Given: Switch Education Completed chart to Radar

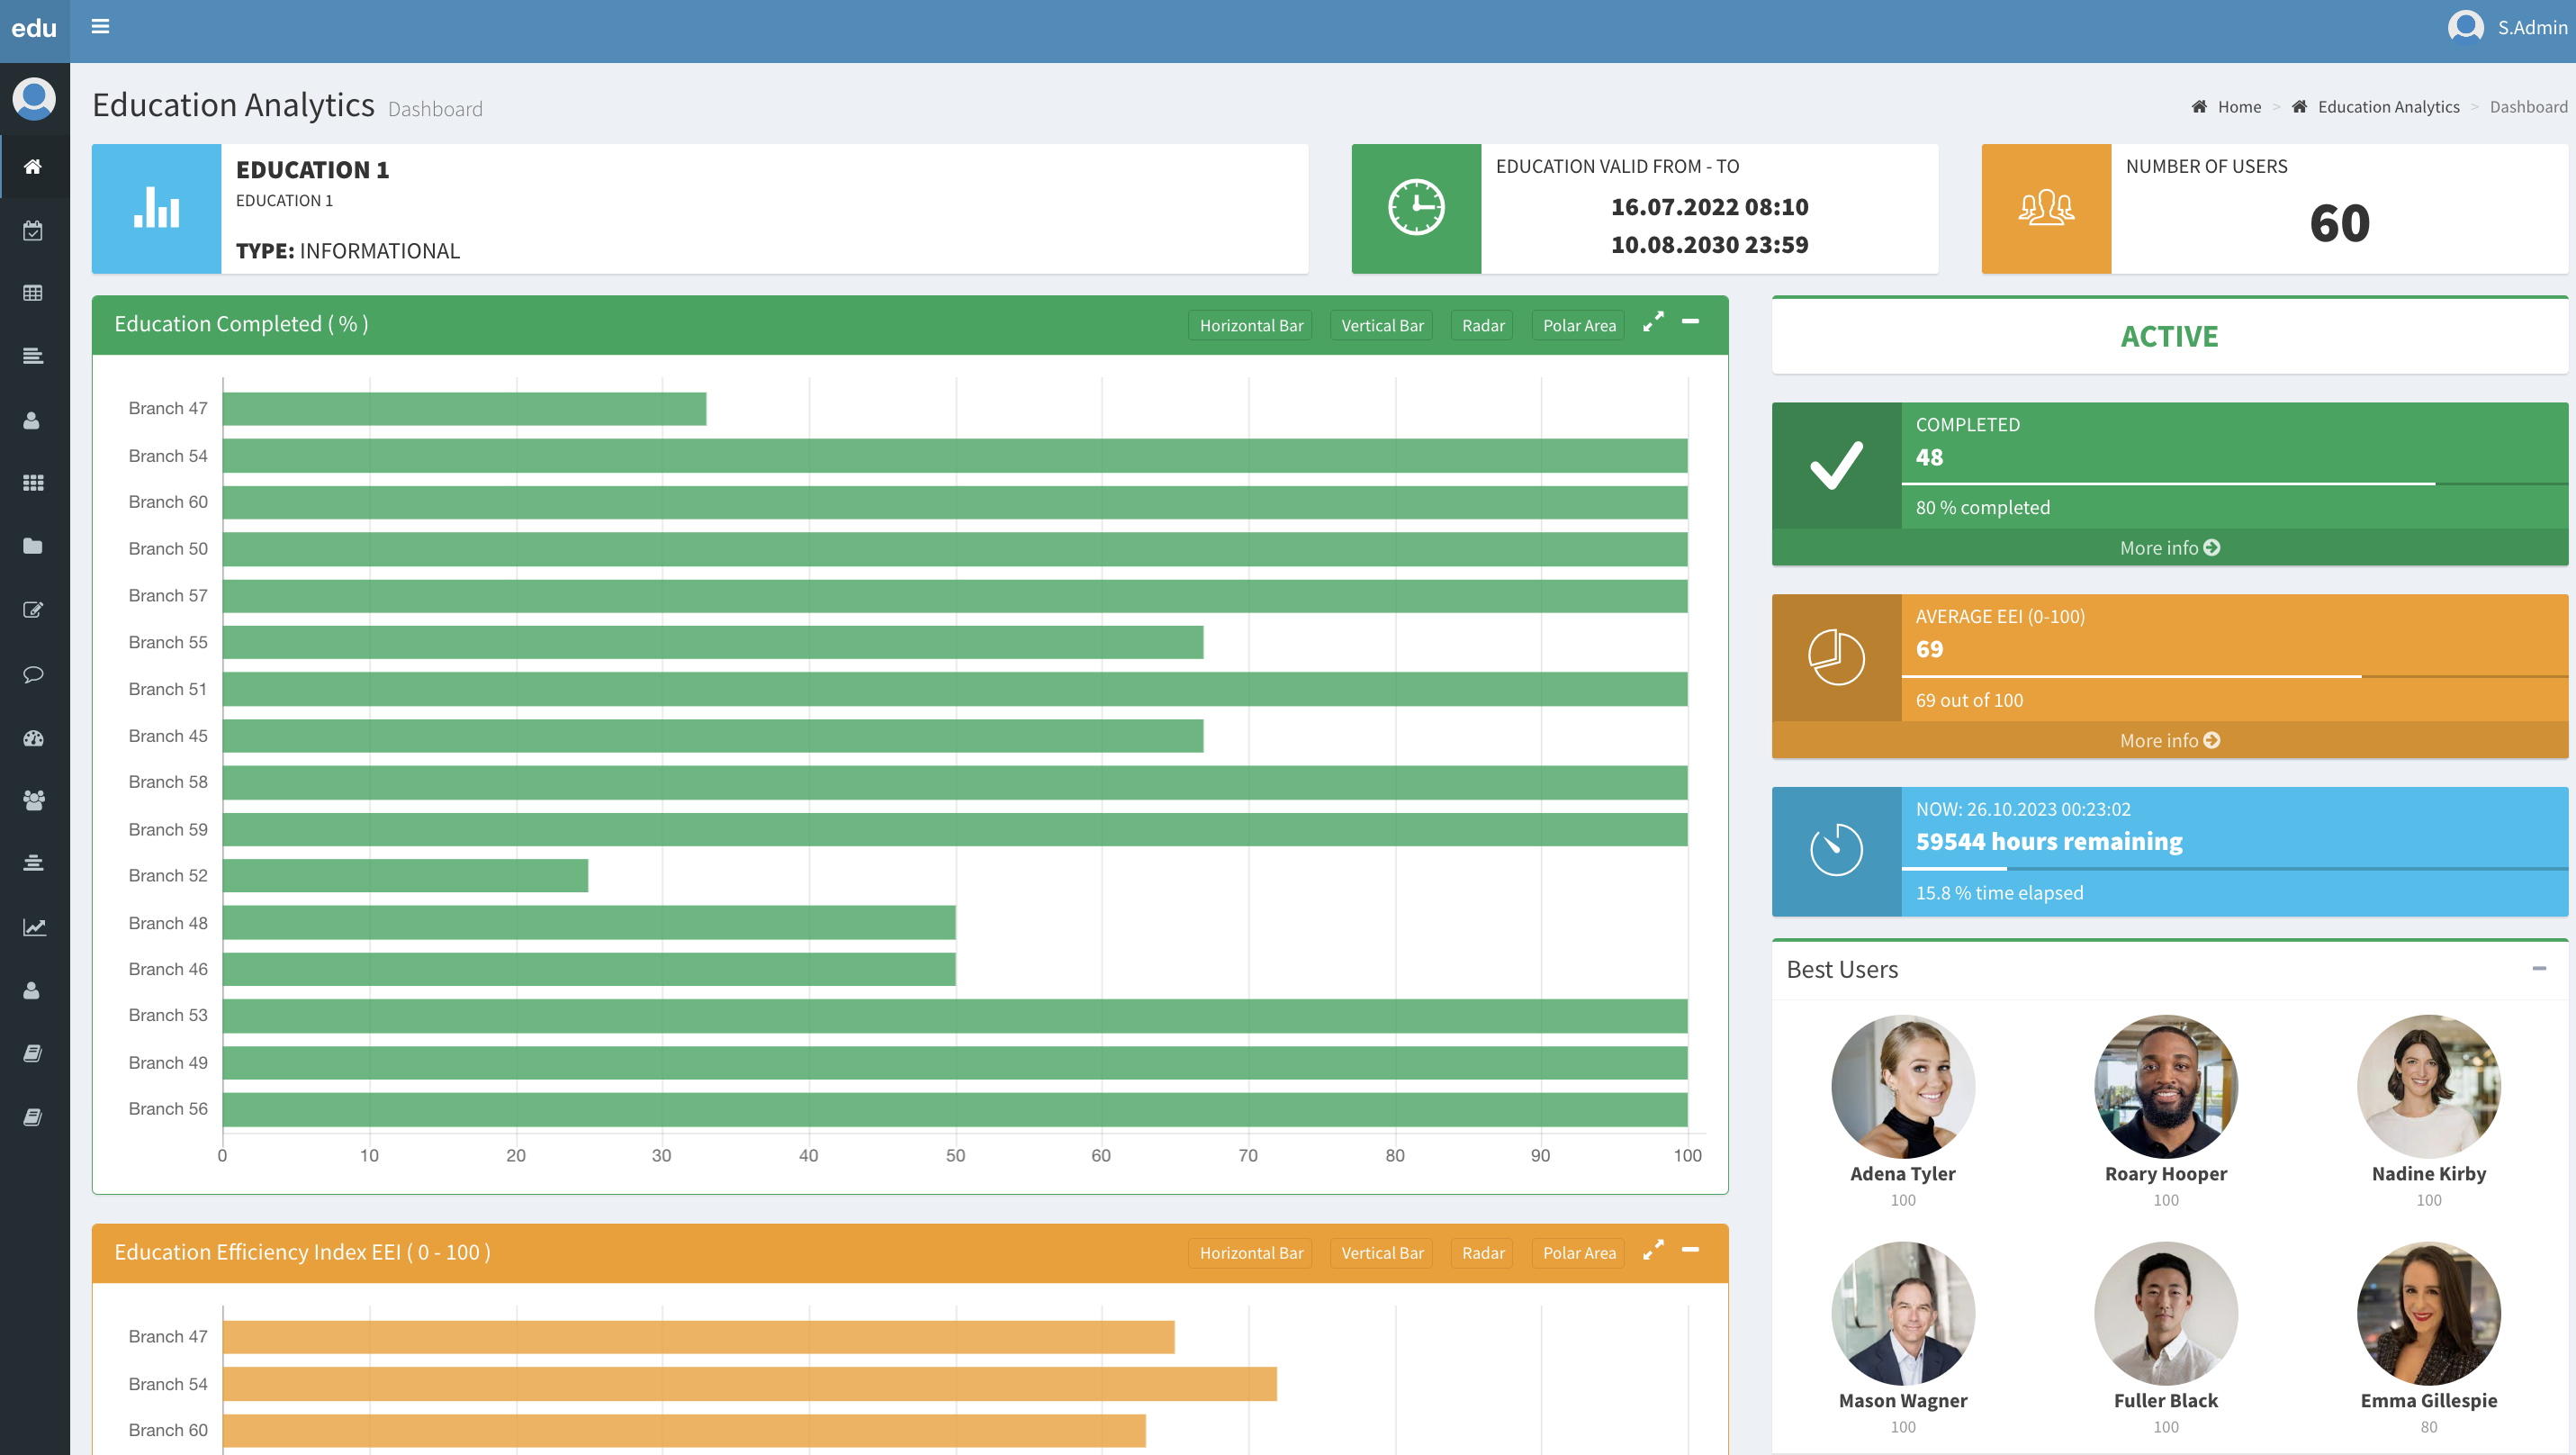Looking at the screenshot, I should (x=1483, y=325).
